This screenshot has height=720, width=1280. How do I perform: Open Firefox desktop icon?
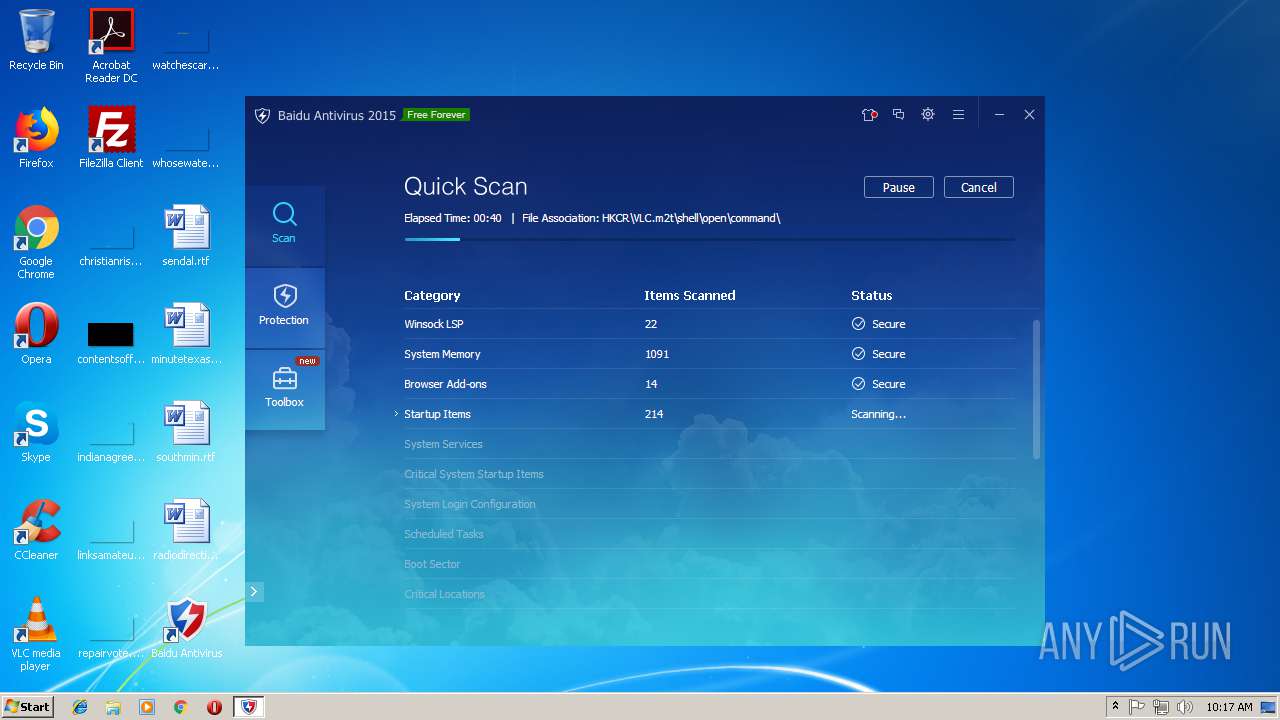[36, 138]
